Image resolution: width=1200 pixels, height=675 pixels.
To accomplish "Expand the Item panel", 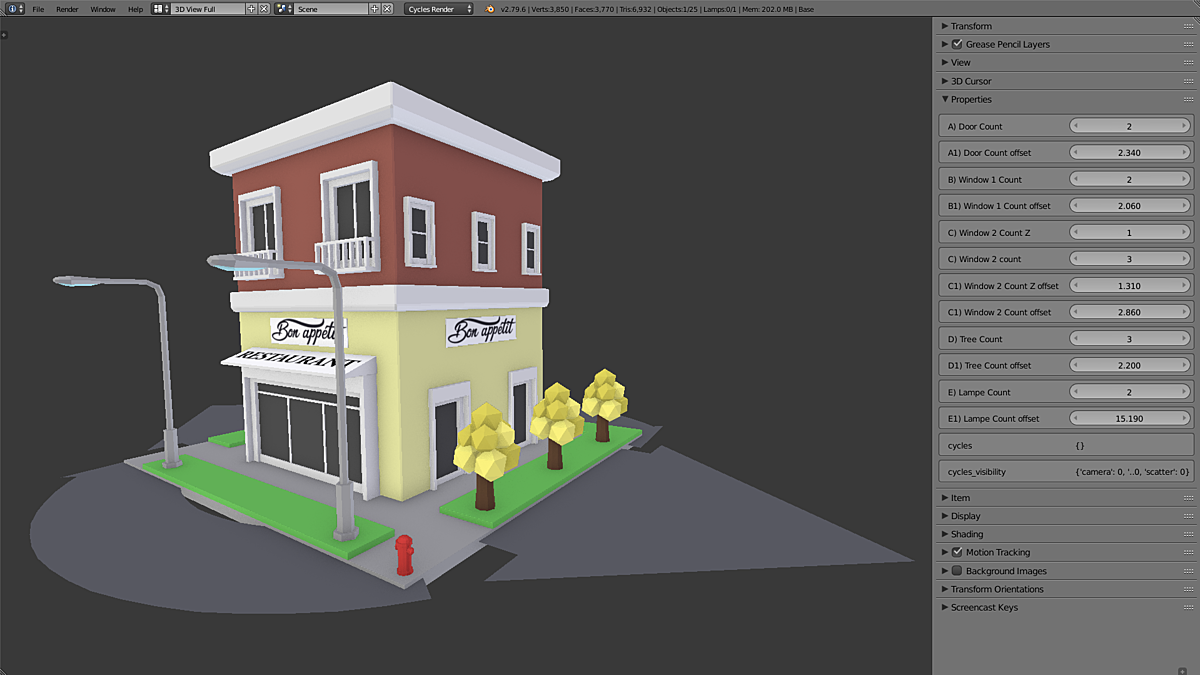I will point(945,497).
